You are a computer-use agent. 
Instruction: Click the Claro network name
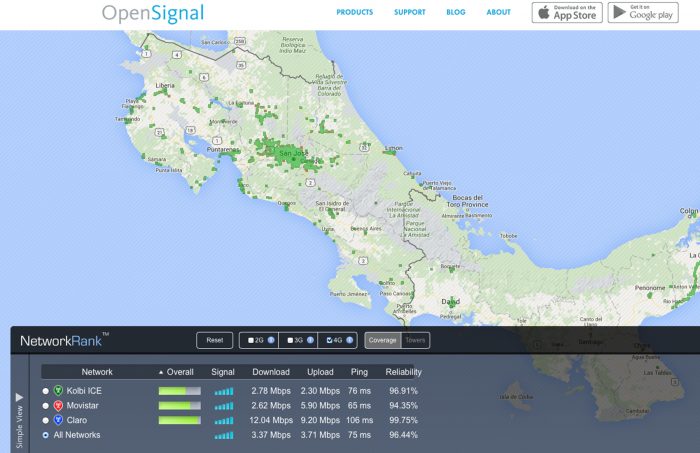pyautogui.click(x=77, y=420)
